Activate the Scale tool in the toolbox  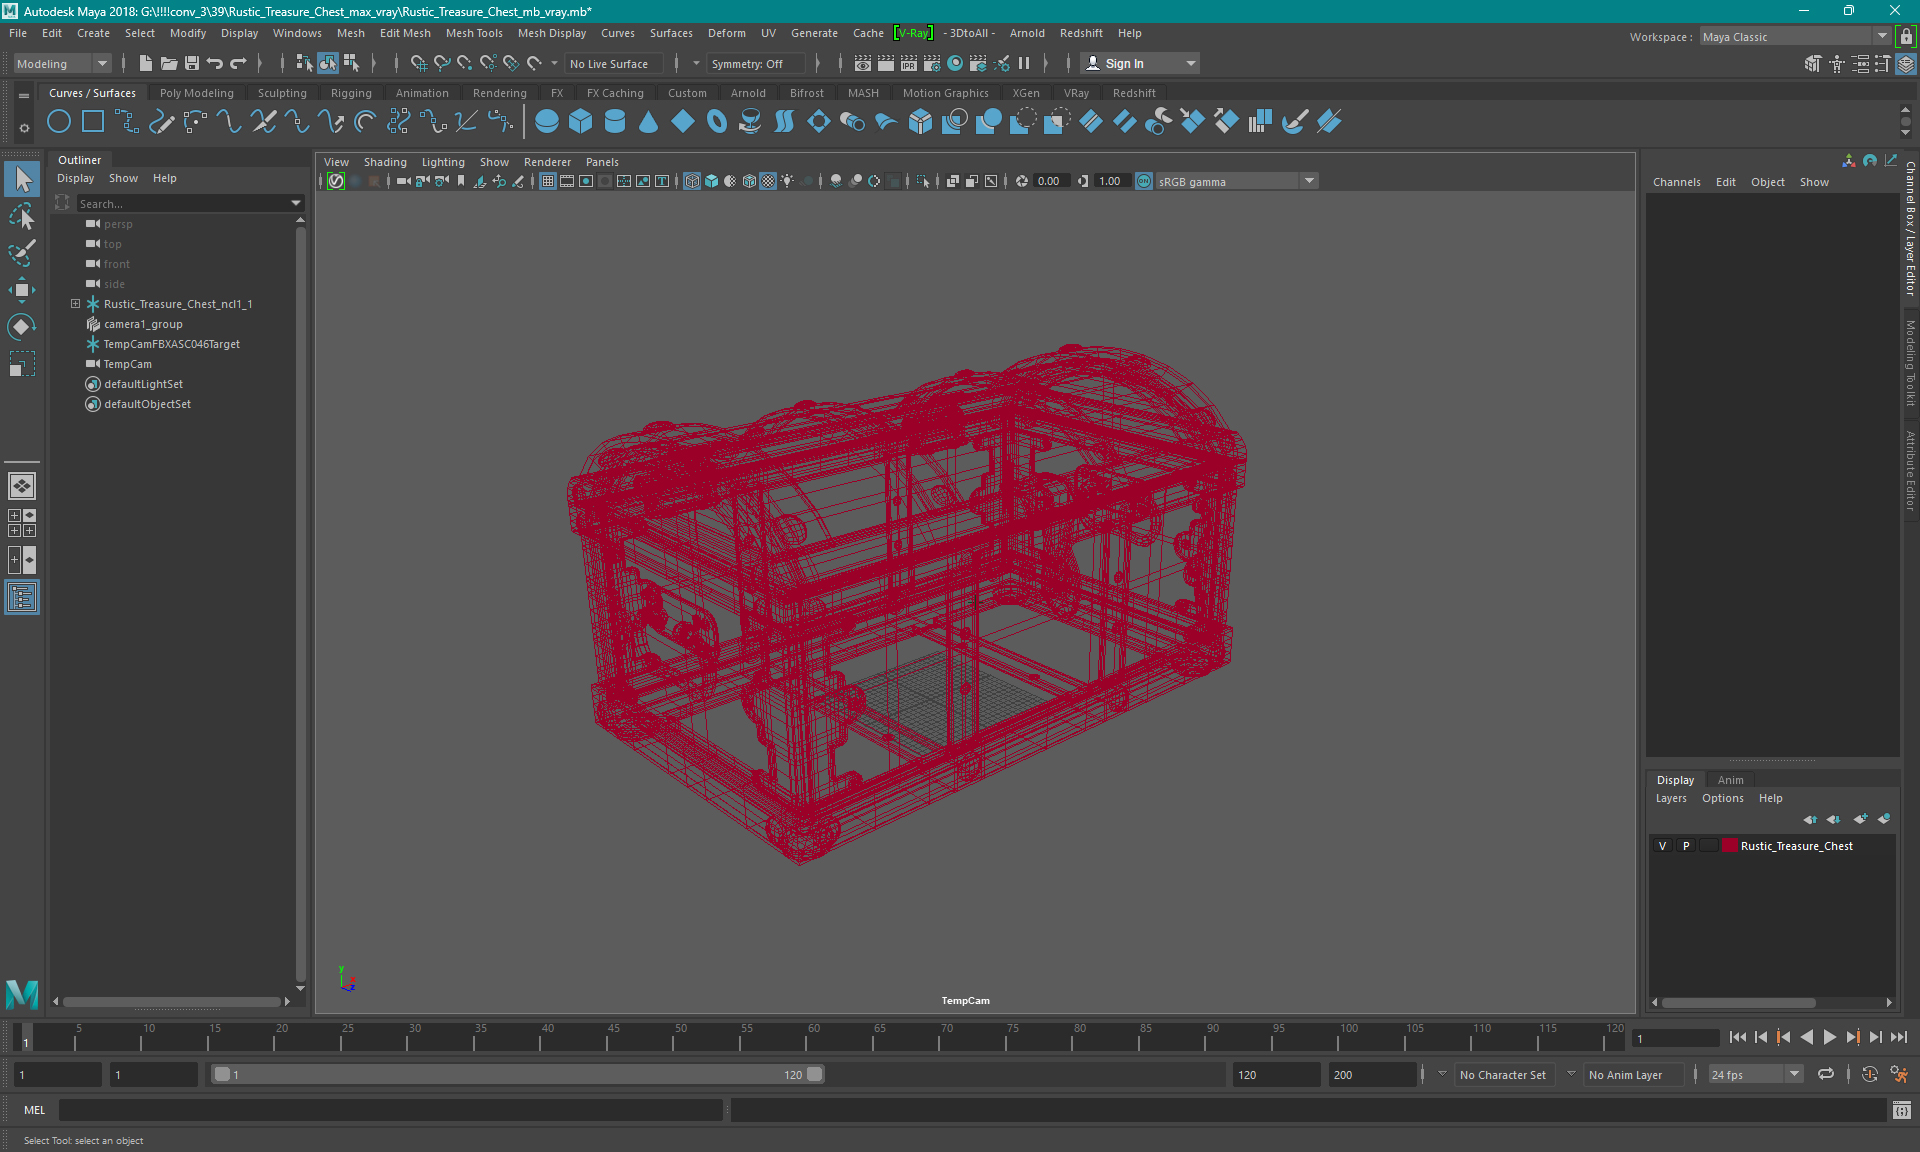tap(22, 364)
